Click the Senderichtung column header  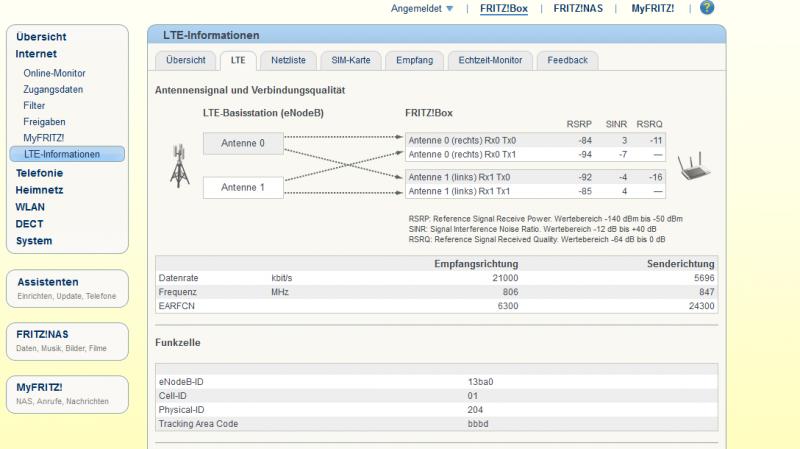pyautogui.click(x=681, y=264)
